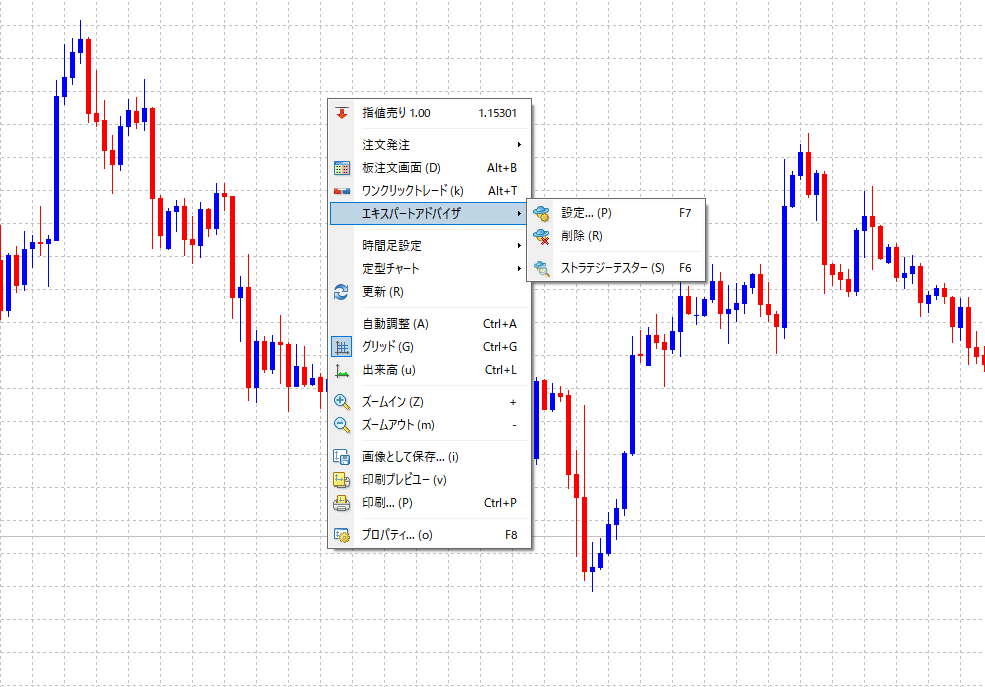Click the zoom out magnifier icon
Image resolution: width=985 pixels, height=687 pixels.
point(341,425)
